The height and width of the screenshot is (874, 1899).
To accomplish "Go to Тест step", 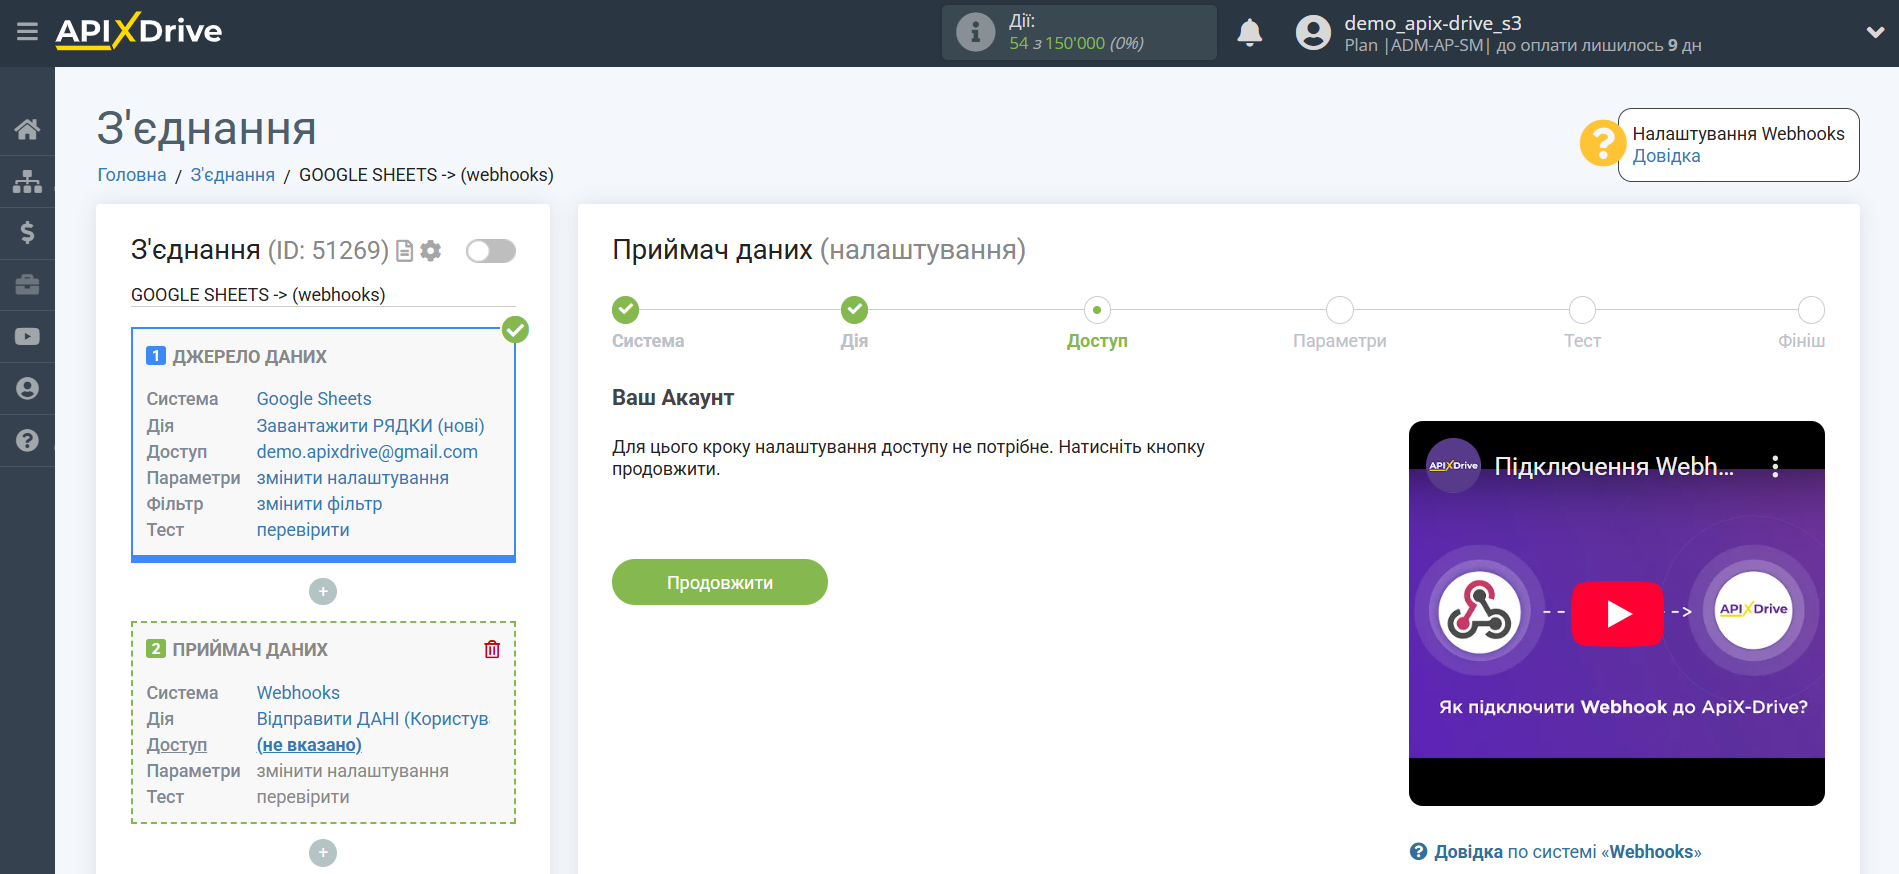I will [x=1582, y=310].
